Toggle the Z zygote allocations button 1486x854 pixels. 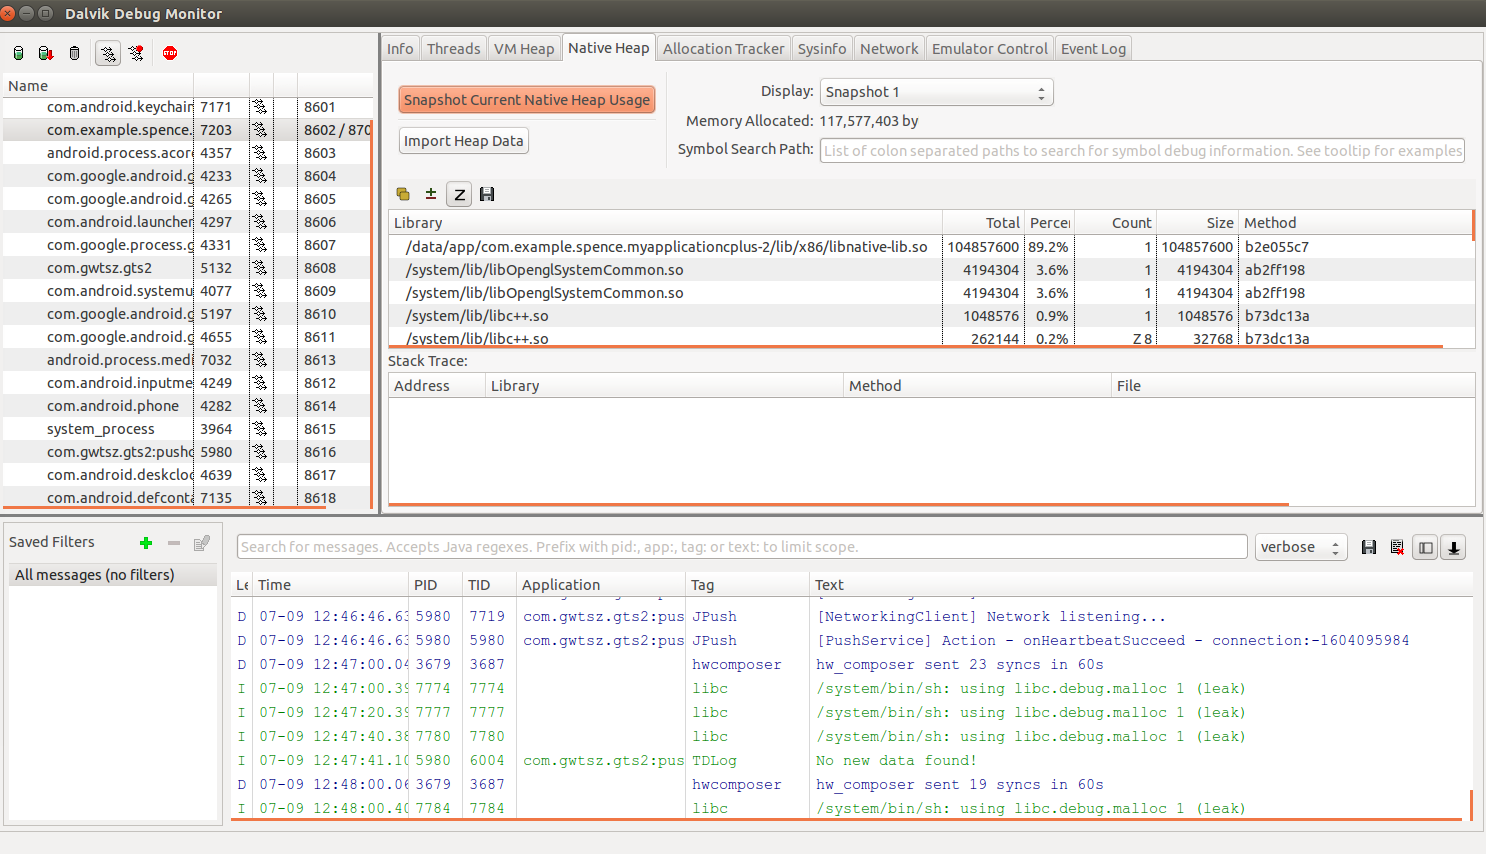[x=459, y=194]
